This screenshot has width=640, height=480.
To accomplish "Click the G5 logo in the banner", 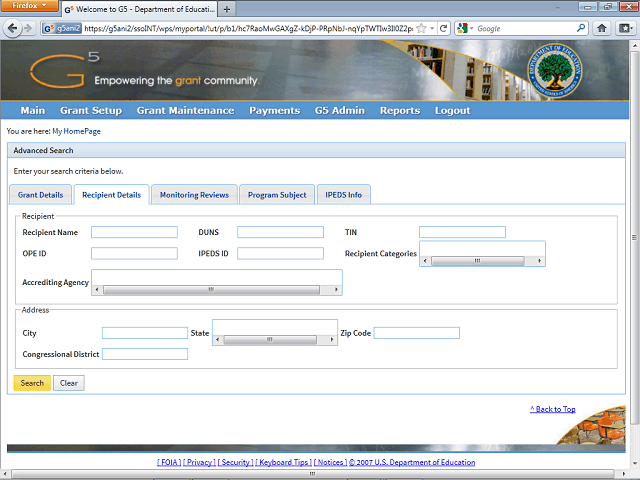I will [63, 70].
